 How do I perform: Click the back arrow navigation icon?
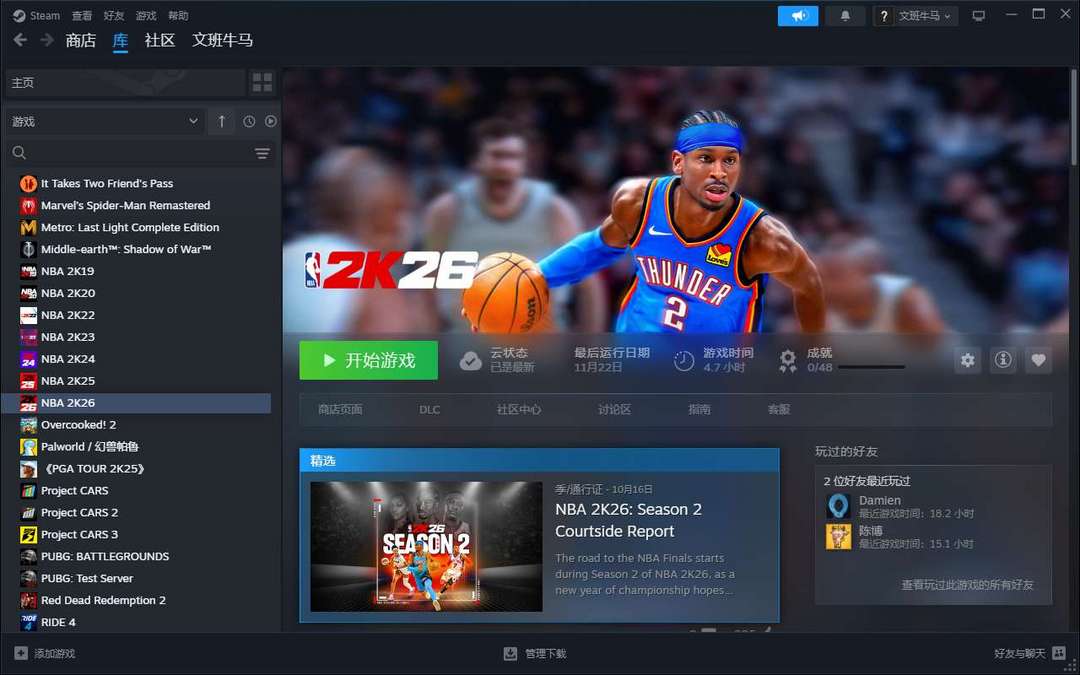pos(20,40)
